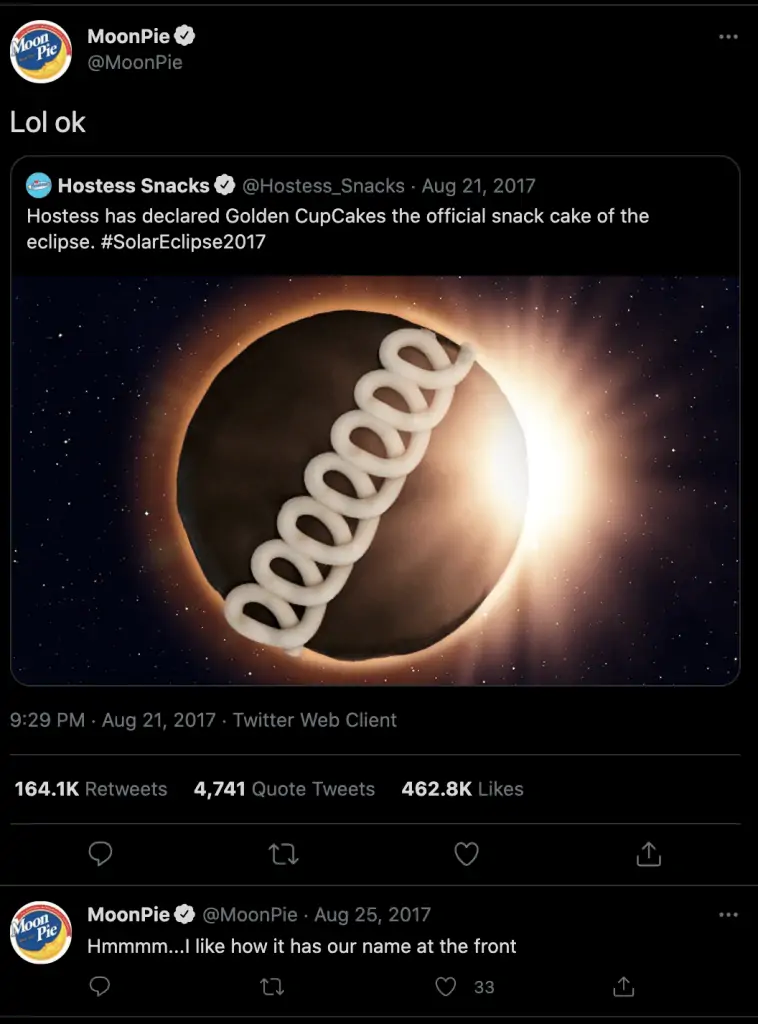The height and width of the screenshot is (1024, 758).
Task: Open the #SolarEclipse2017 hashtag
Action: click(184, 241)
